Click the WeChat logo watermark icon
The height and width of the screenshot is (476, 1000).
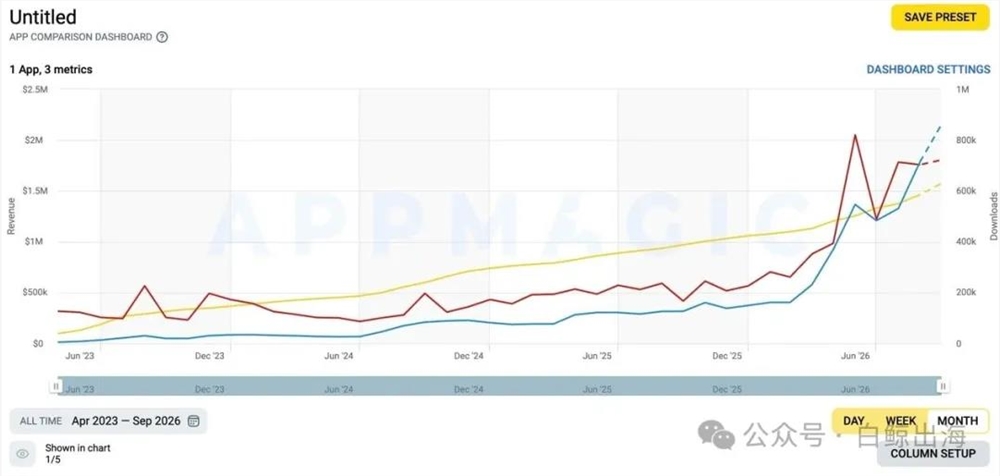716,434
